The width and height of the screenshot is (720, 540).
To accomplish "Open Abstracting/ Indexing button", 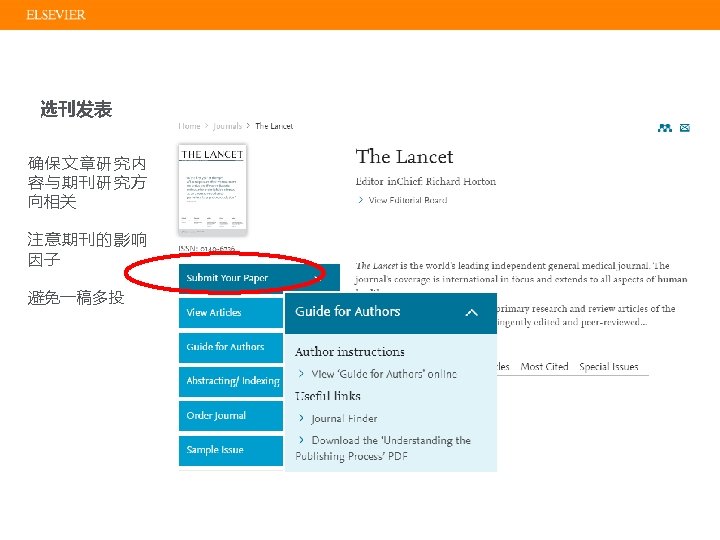I will coord(231,381).
